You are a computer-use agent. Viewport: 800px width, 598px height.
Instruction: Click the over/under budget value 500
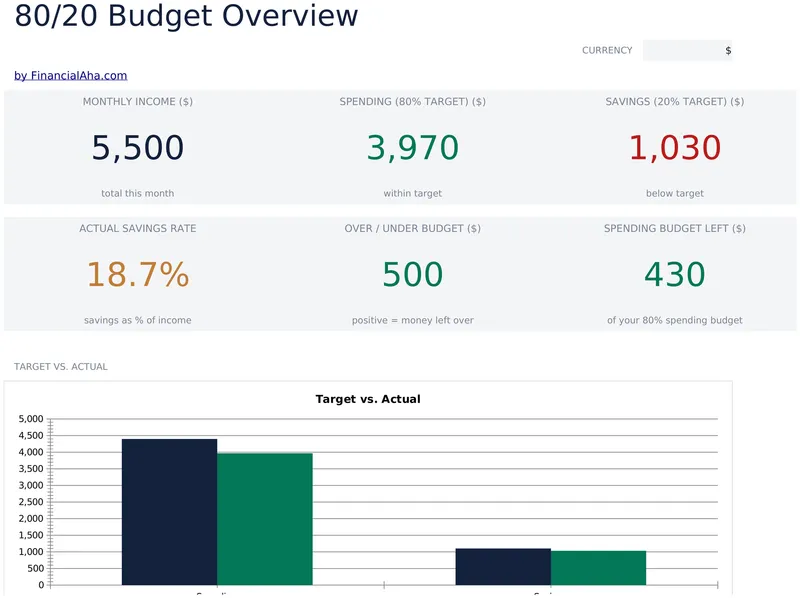coord(413,275)
